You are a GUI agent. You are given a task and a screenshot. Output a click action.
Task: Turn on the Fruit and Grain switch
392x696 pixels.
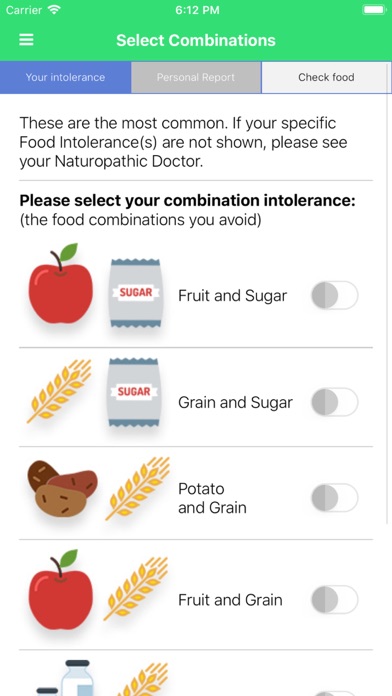click(334, 600)
